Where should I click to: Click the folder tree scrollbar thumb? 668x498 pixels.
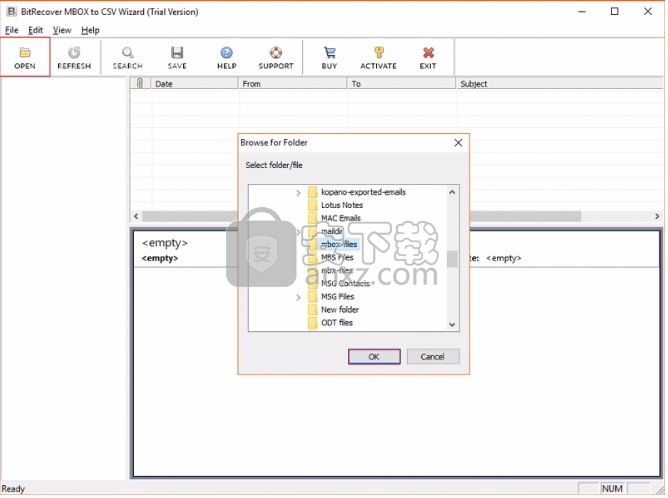pos(453,259)
